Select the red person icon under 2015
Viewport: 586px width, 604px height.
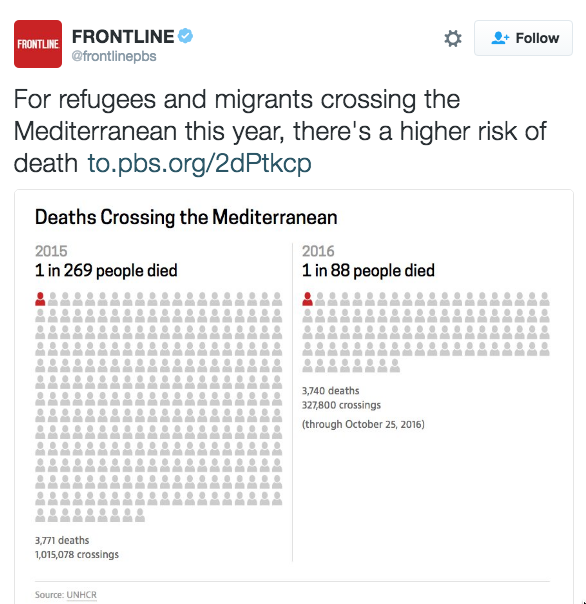click(40, 299)
